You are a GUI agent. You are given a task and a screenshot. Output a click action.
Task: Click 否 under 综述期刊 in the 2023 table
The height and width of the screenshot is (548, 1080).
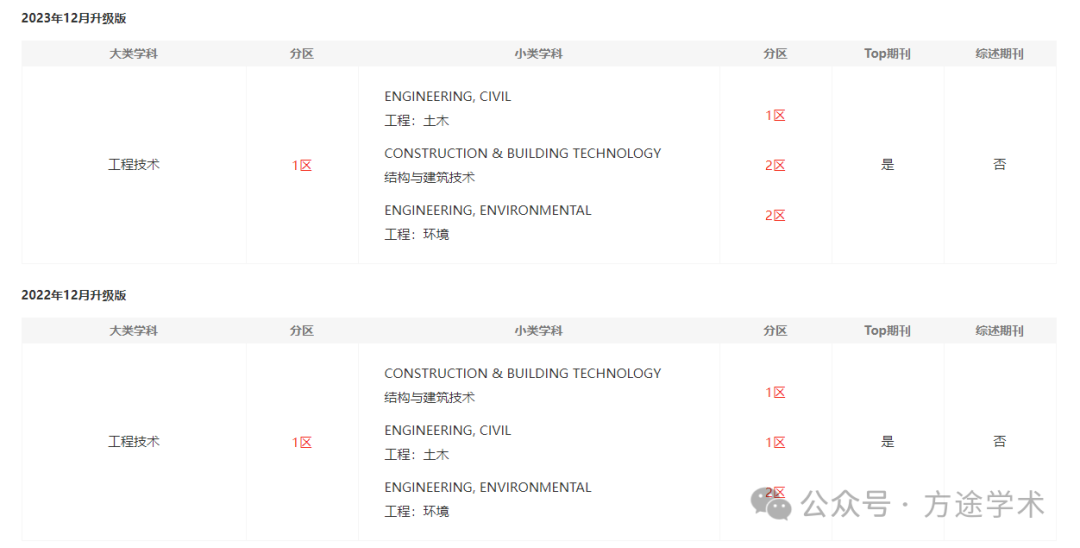click(999, 165)
